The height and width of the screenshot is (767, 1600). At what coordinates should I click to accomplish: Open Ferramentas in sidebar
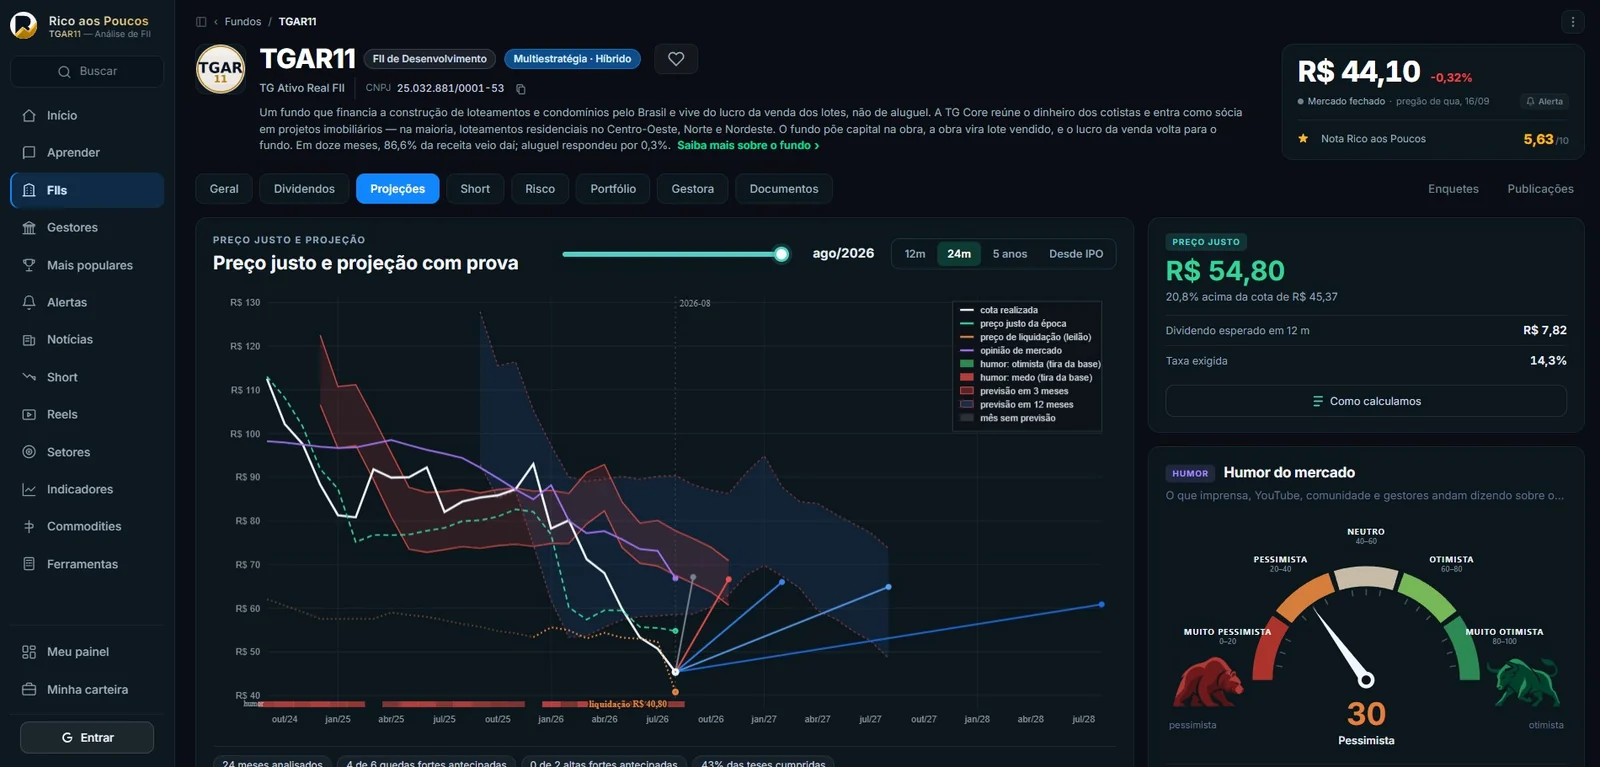coord(87,564)
